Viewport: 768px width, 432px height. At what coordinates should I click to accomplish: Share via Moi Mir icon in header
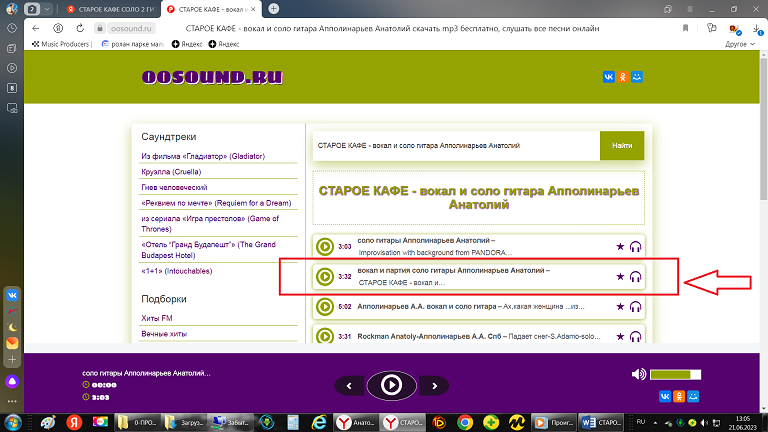click(x=637, y=77)
